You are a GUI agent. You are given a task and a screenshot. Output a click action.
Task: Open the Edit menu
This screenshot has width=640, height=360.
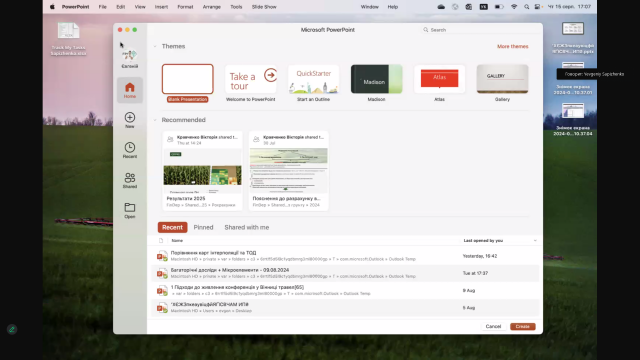[x=120, y=7]
